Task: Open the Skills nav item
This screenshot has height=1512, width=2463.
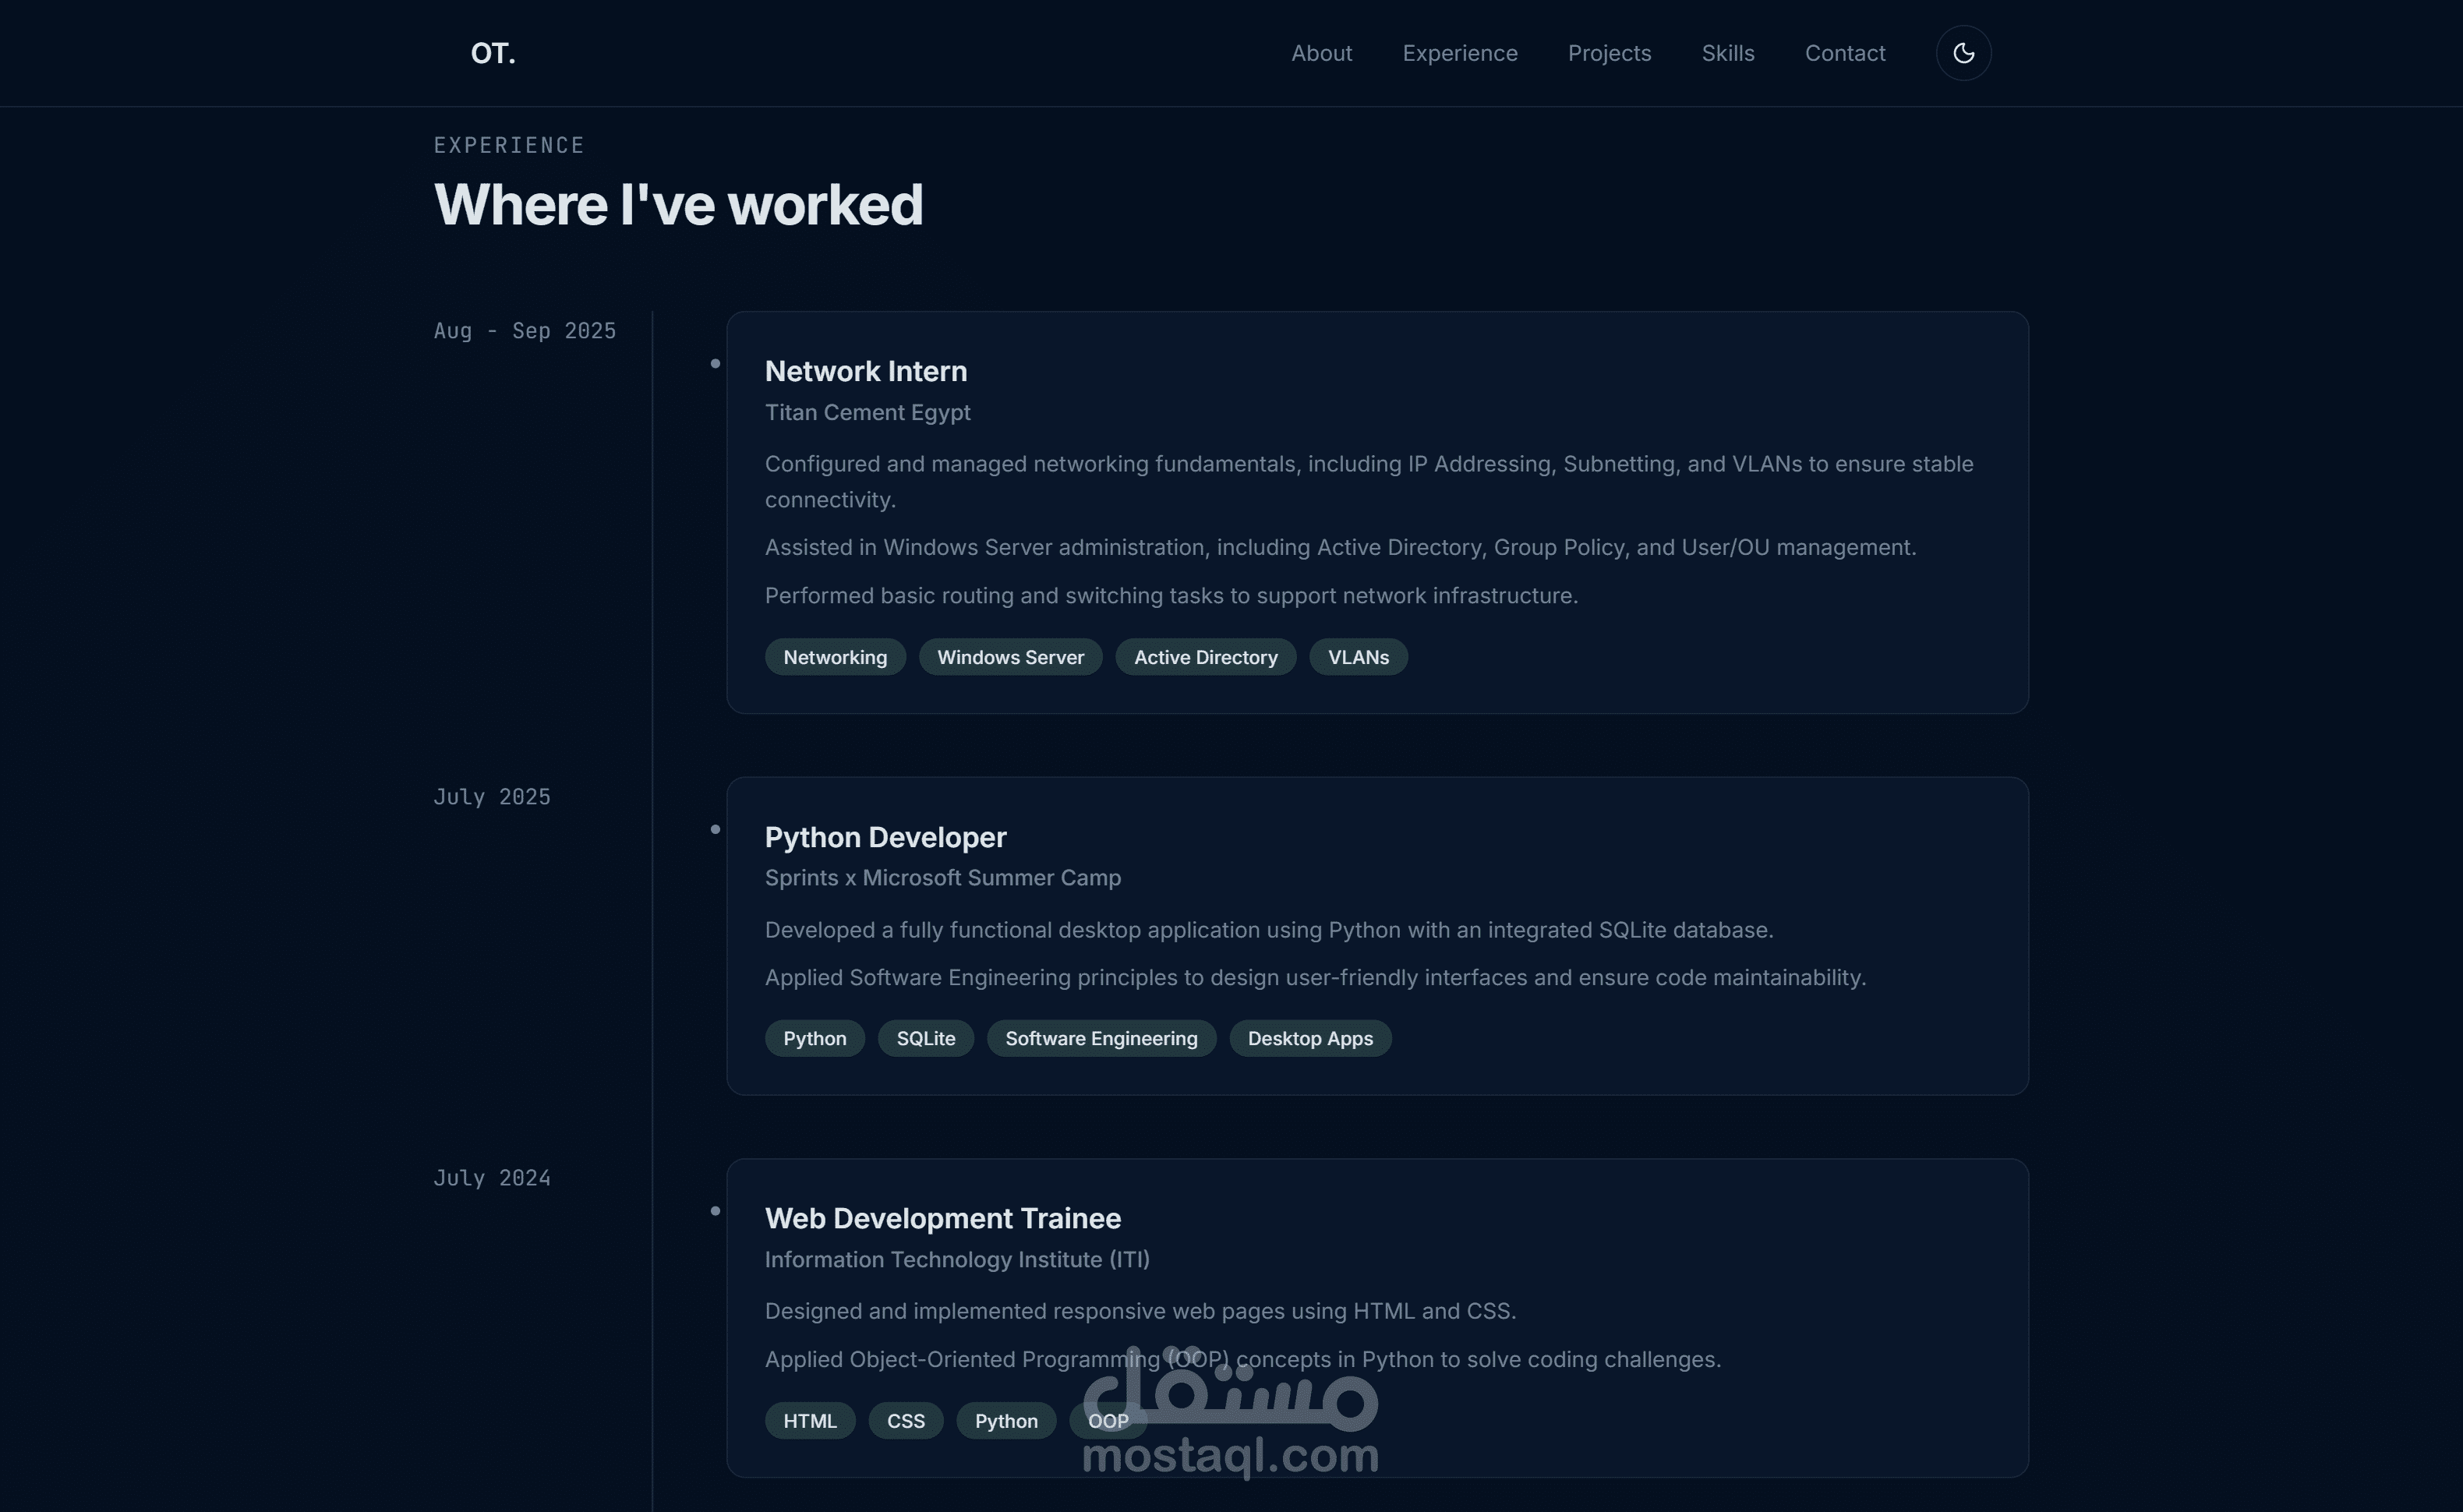Action: (1727, 53)
